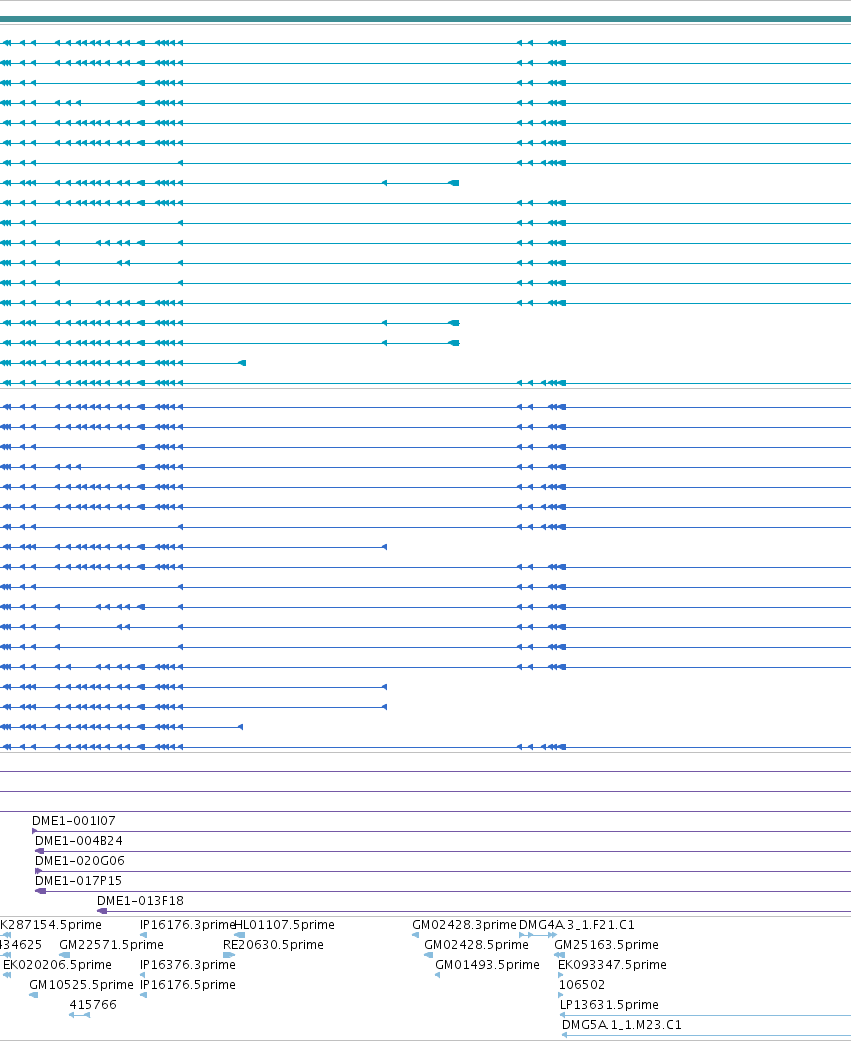This screenshot has width=851, height=1041.
Task: Click the DMG4A.3_1.F21.C1 feature label
Action: (x=577, y=924)
